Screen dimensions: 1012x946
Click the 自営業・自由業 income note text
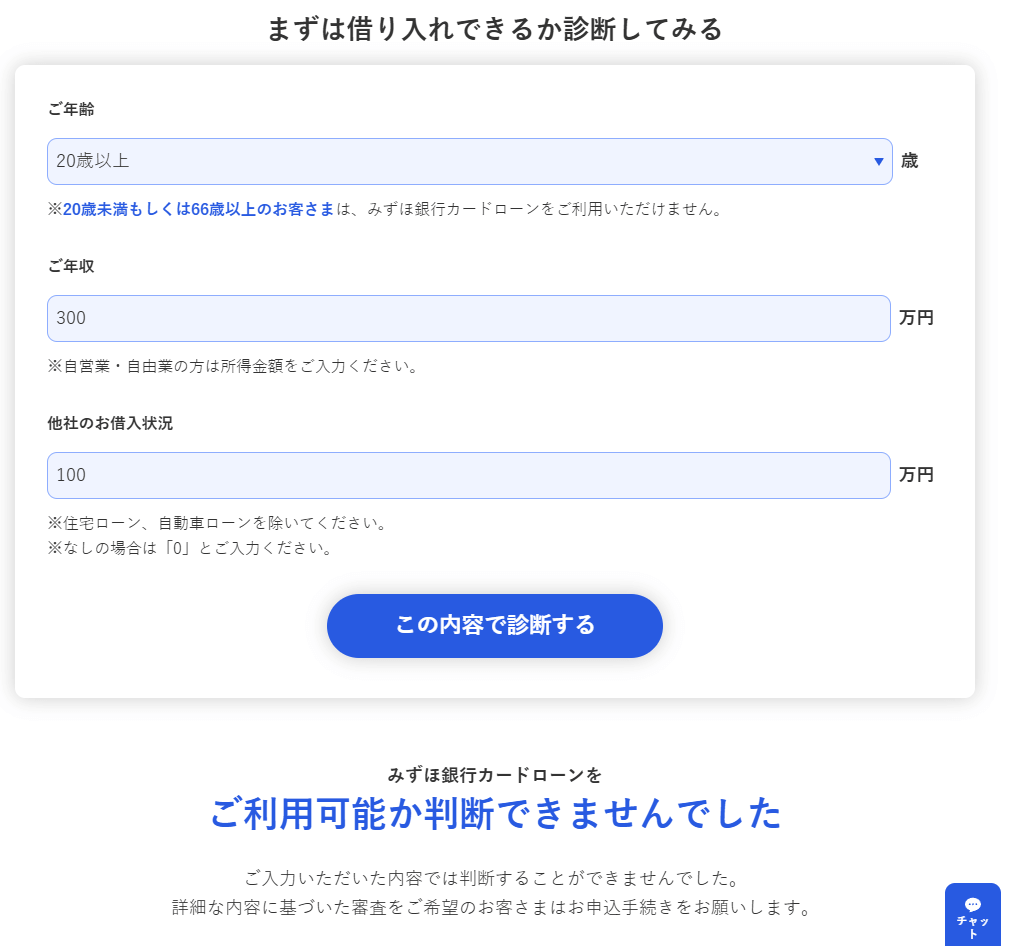pyautogui.click(x=232, y=366)
